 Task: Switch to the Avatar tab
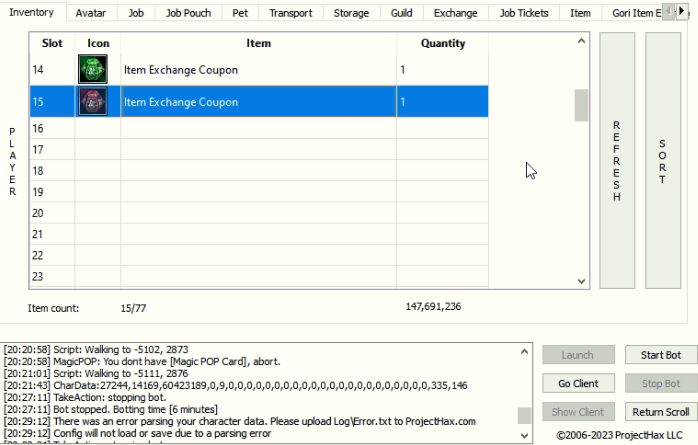click(x=92, y=13)
